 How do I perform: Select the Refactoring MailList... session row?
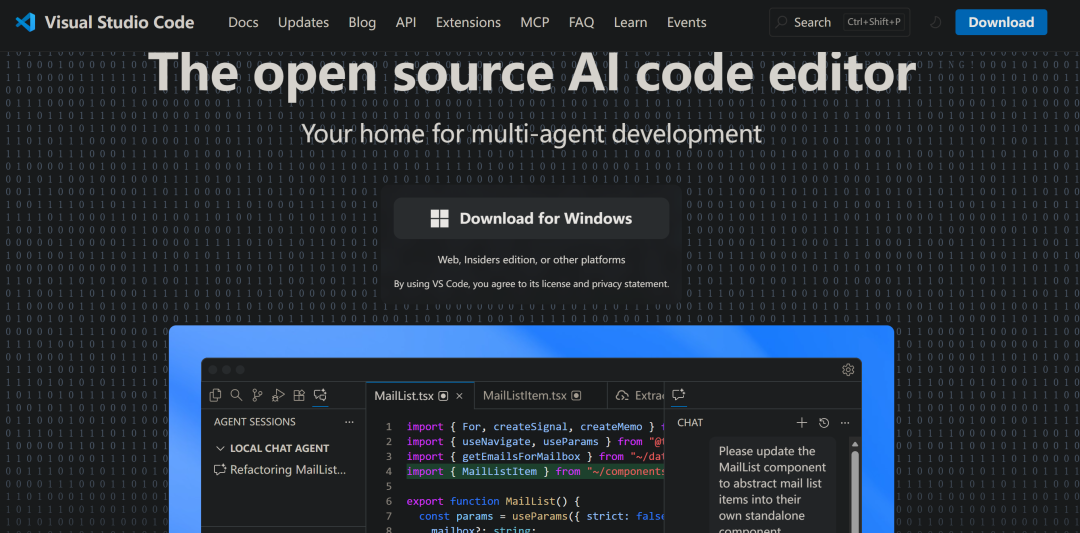283,470
